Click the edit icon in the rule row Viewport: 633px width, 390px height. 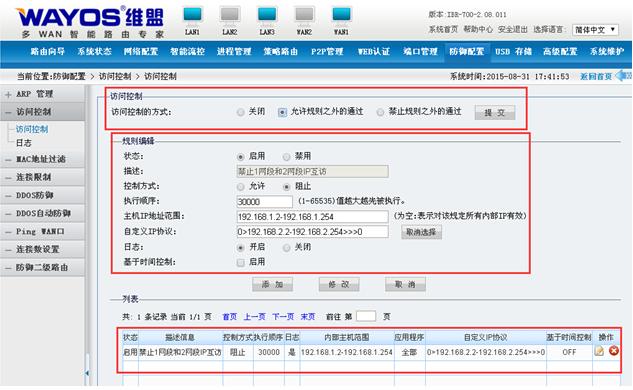click(599, 351)
